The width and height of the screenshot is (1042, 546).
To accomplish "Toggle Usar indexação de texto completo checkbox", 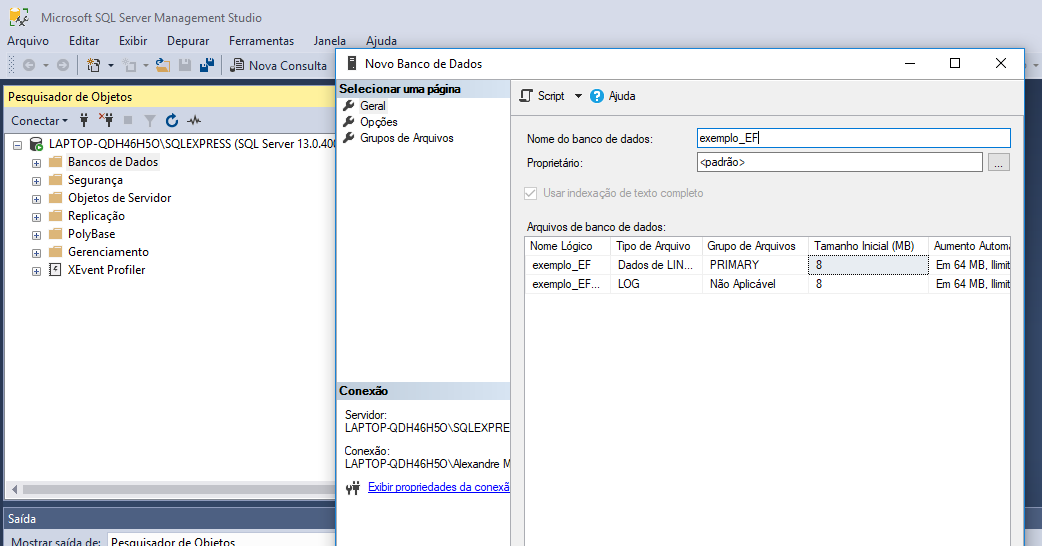I will (530, 193).
